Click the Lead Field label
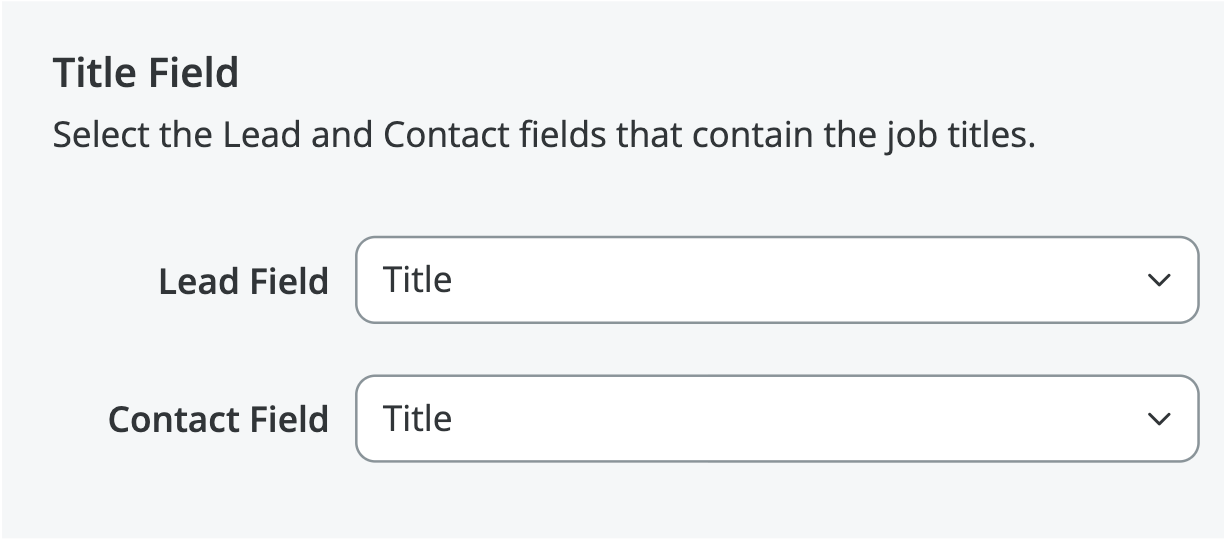 tap(243, 281)
